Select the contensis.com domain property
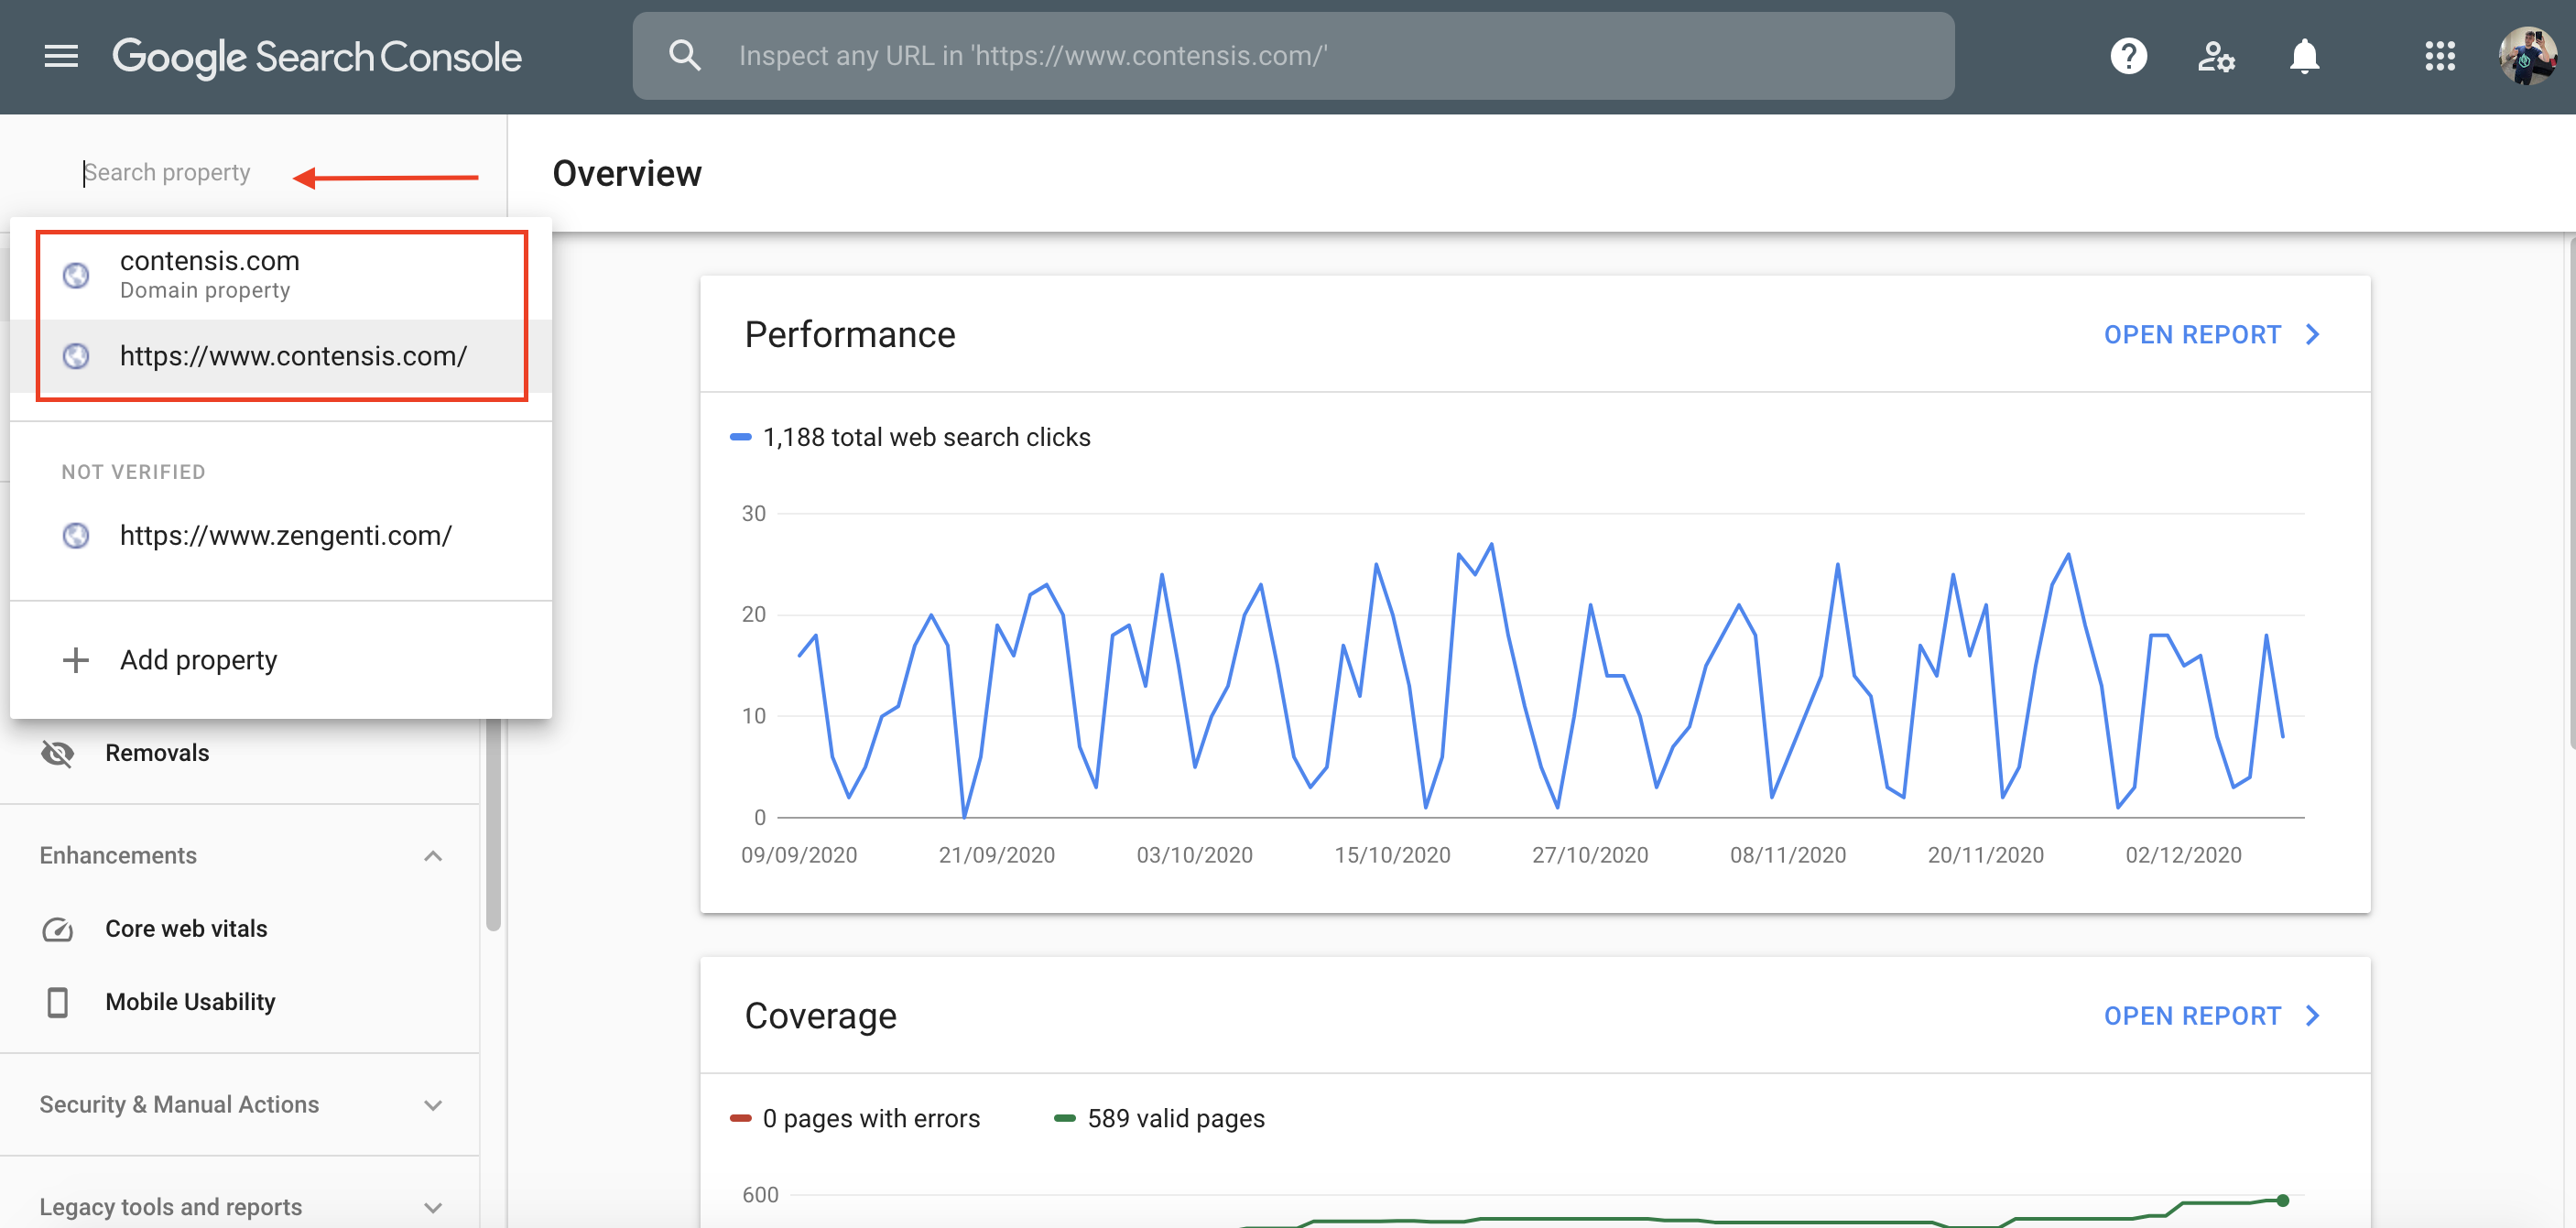The width and height of the screenshot is (2576, 1228). 281,275
